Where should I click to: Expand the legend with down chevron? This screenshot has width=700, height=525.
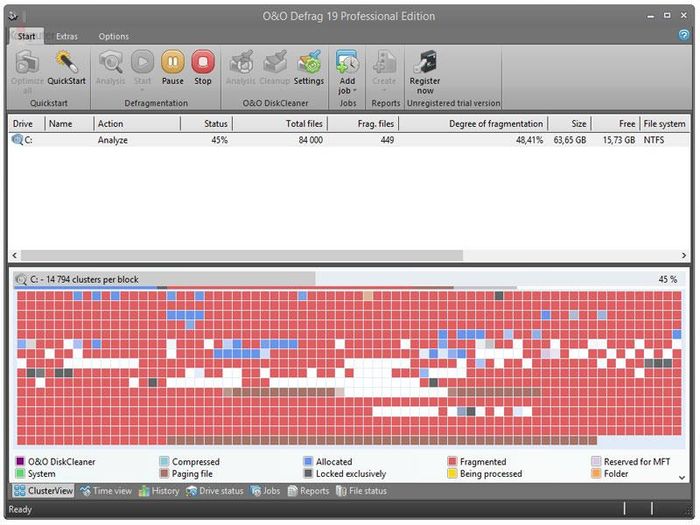(x=682, y=477)
